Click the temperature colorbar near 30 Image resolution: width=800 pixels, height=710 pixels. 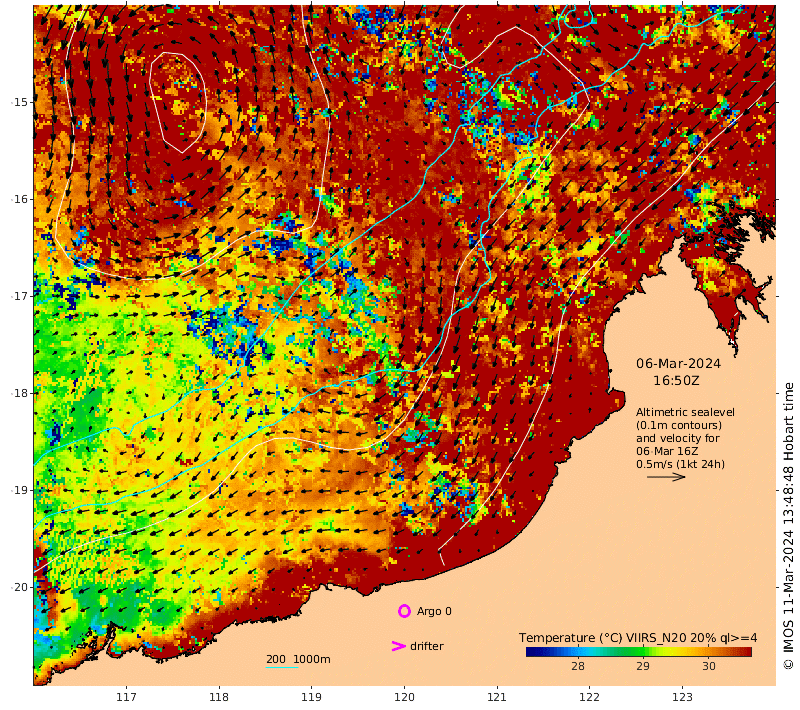[x=708, y=651]
